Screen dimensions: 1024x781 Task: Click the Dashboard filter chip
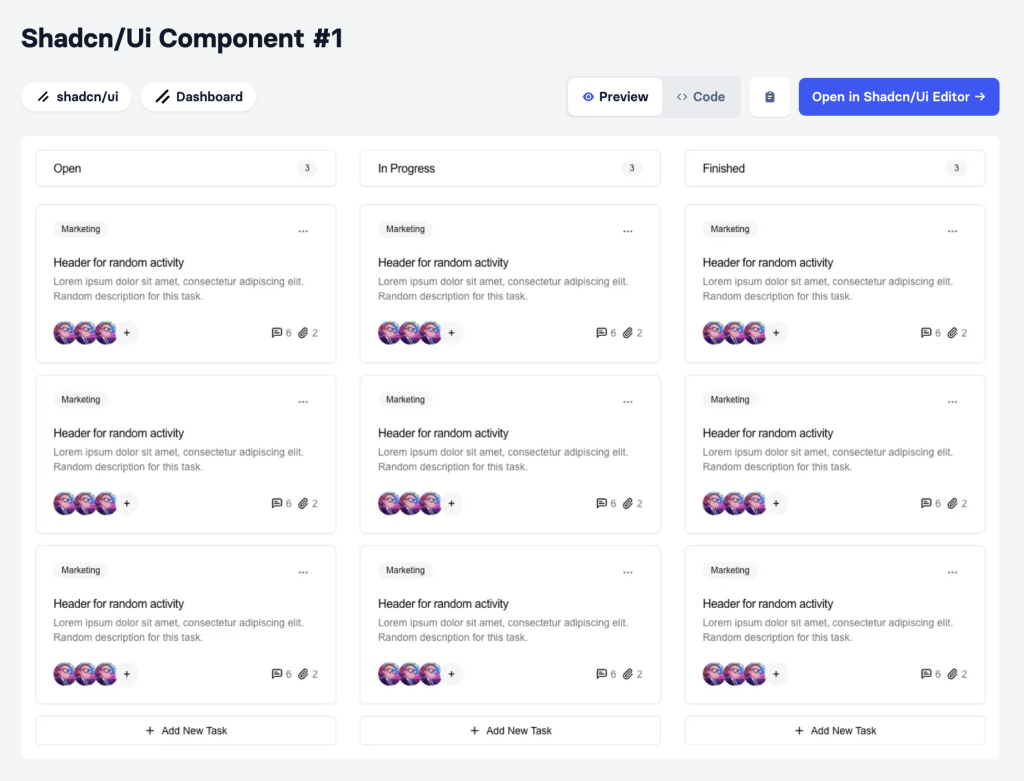pyautogui.click(x=198, y=96)
